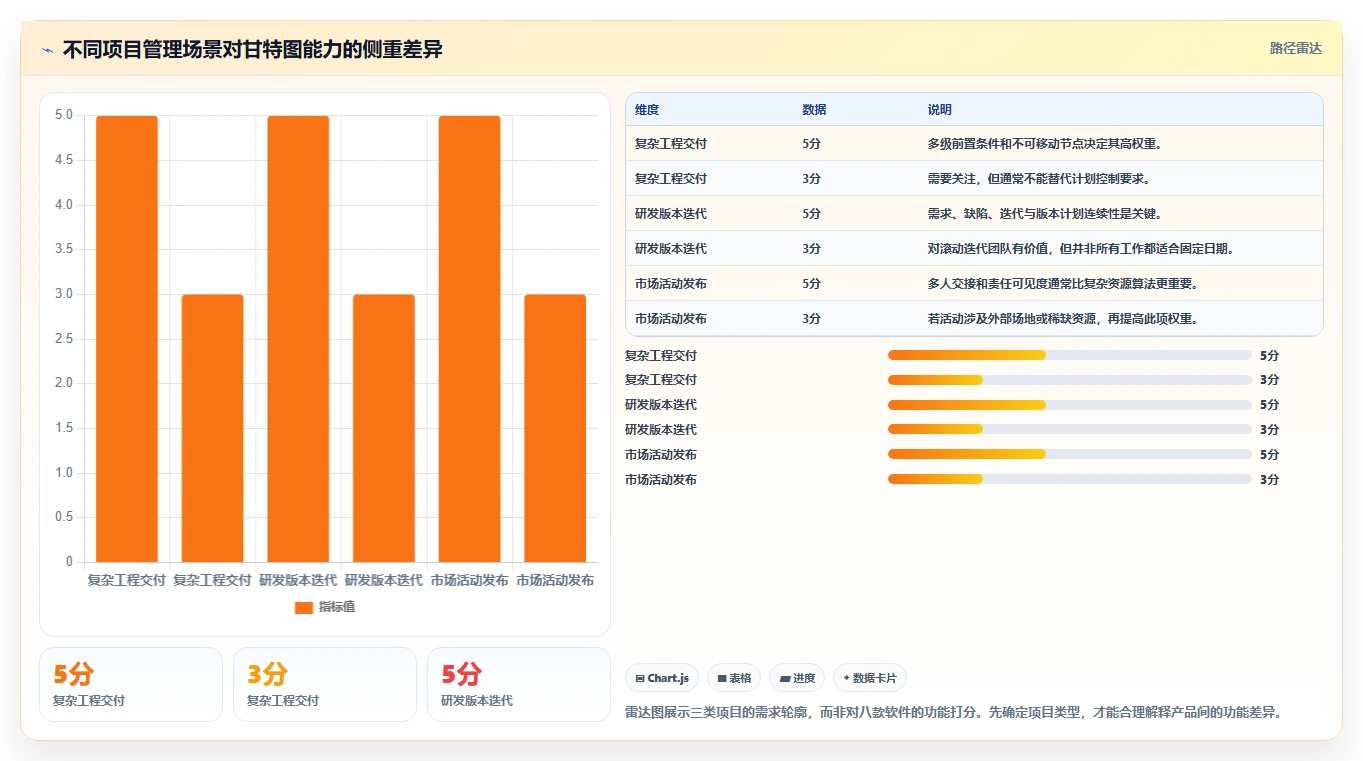1363x761 pixels.
Task: Click the 3分 progress bar for 研发版本迭代
Action: point(1070,429)
